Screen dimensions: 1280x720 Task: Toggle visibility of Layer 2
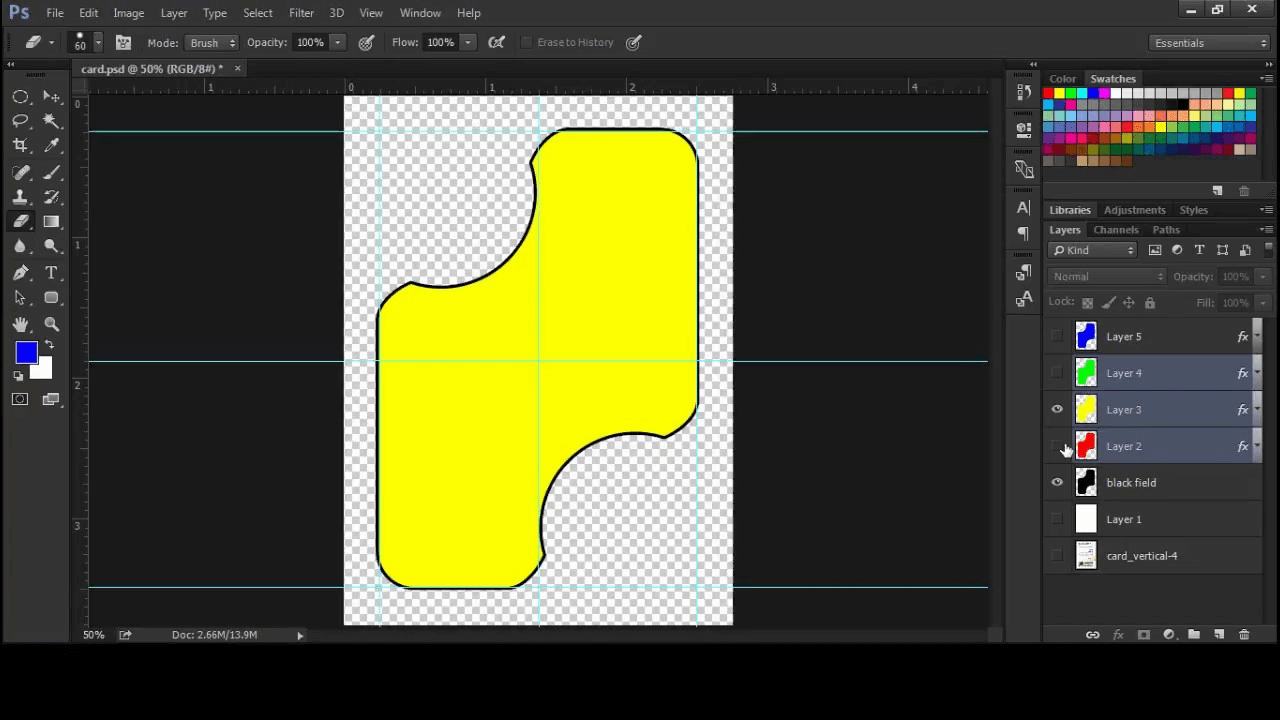coord(1057,446)
